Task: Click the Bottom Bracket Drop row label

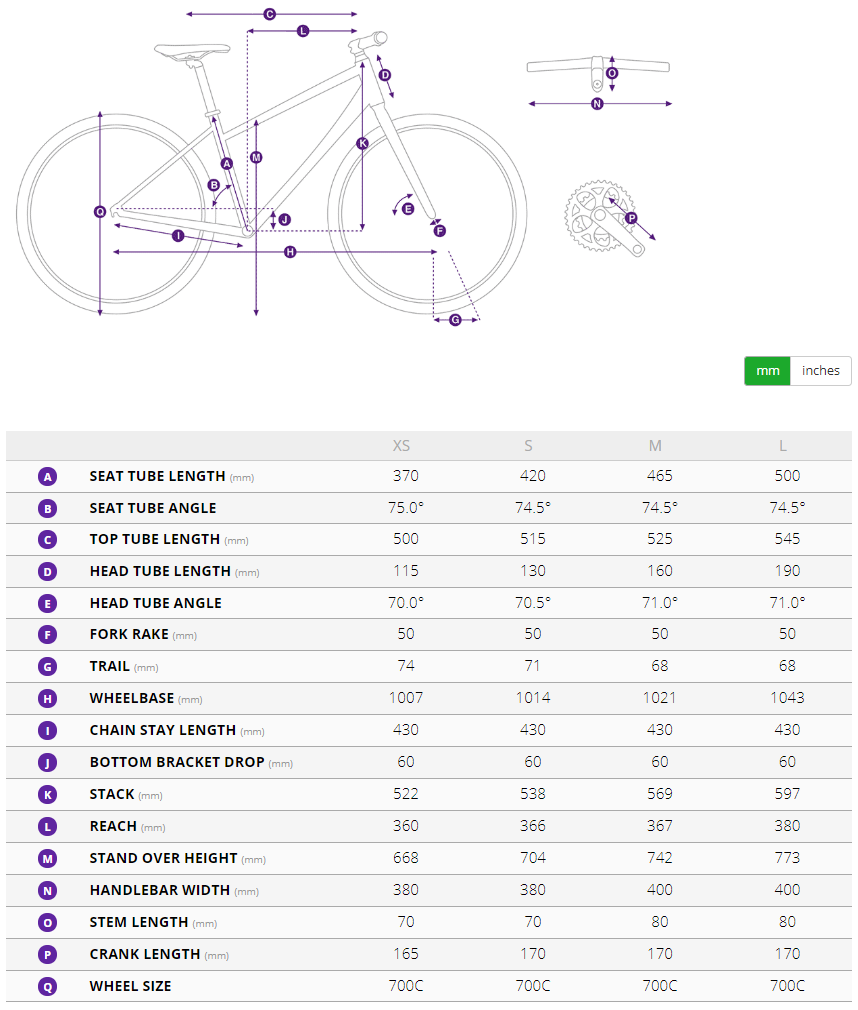Action: point(177,762)
